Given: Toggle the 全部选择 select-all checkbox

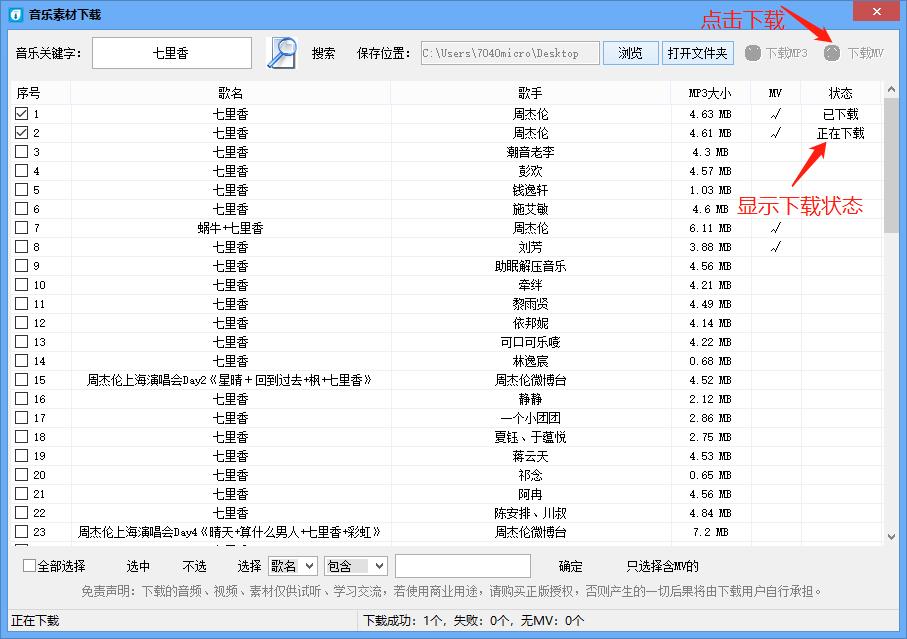Looking at the screenshot, I should click(28, 565).
